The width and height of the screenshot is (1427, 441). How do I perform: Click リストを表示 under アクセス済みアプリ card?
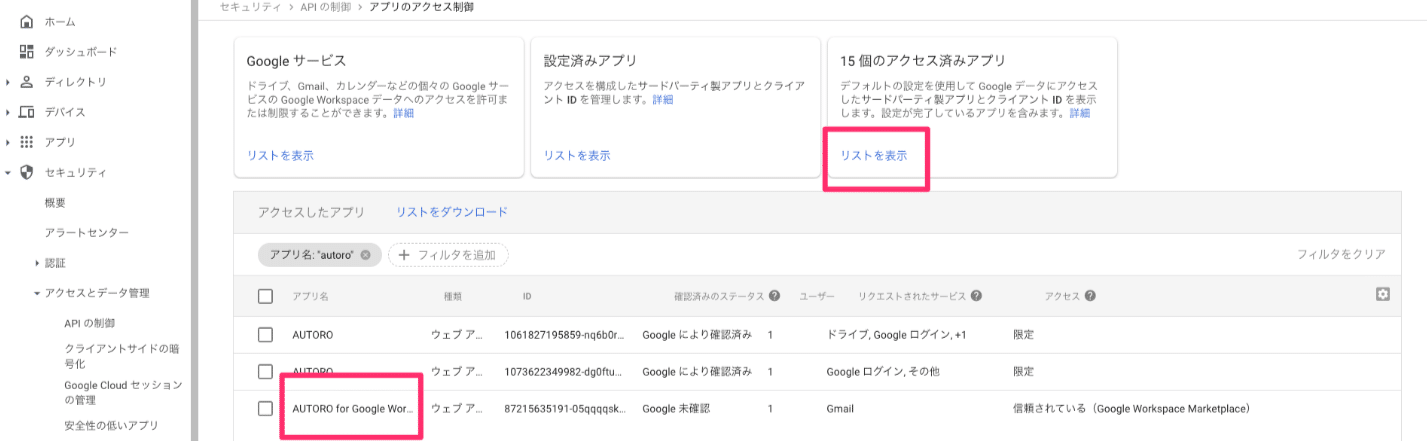[874, 156]
